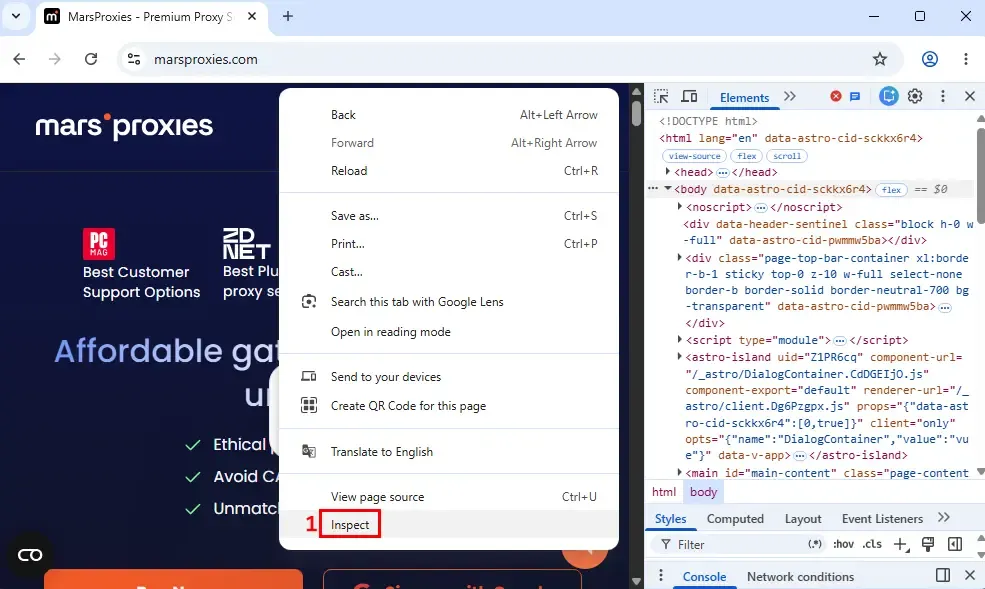Choose Open in reading mode

(449, 332)
